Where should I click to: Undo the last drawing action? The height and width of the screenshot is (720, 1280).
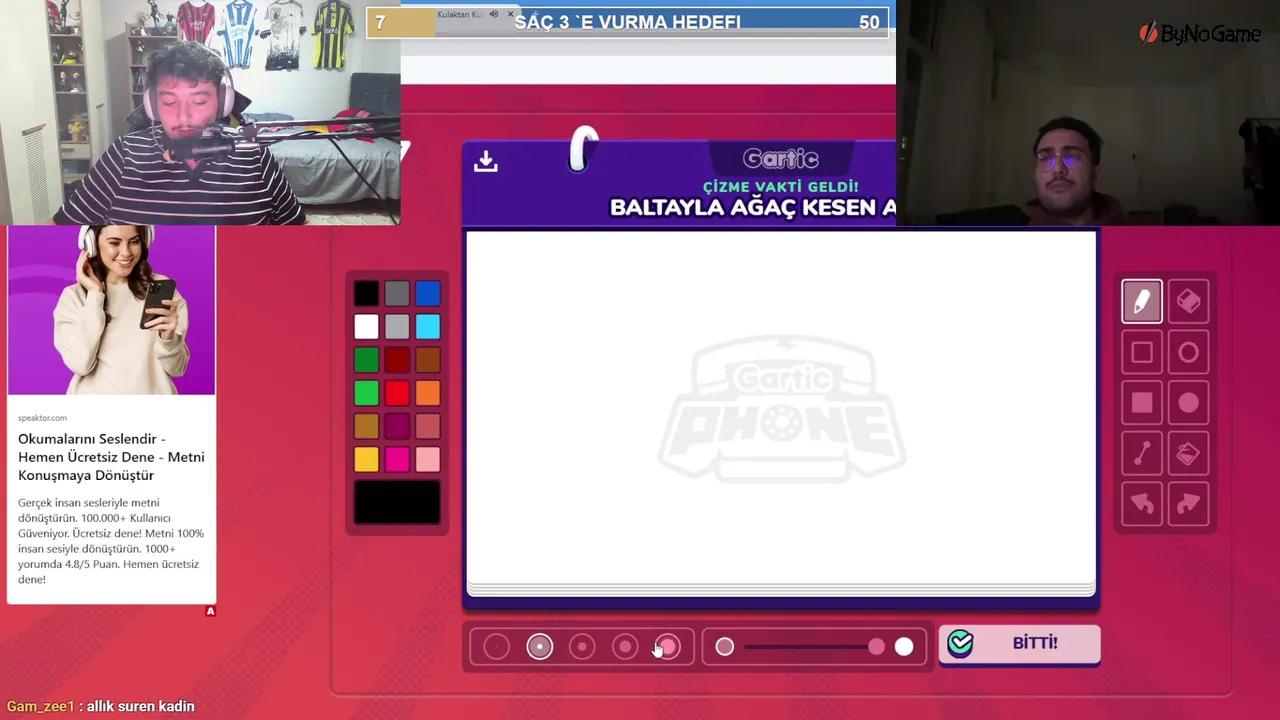click(x=1142, y=503)
